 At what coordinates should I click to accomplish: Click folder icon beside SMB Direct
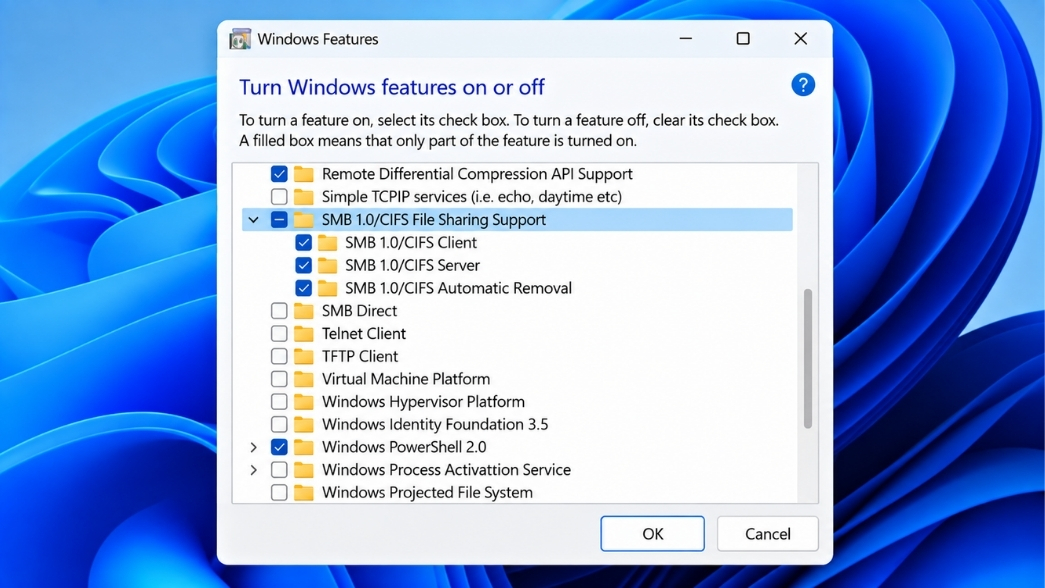pyautogui.click(x=304, y=311)
